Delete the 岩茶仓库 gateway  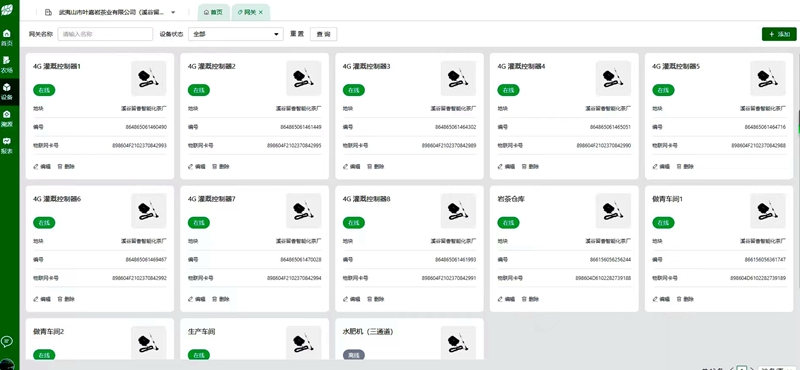click(x=530, y=299)
